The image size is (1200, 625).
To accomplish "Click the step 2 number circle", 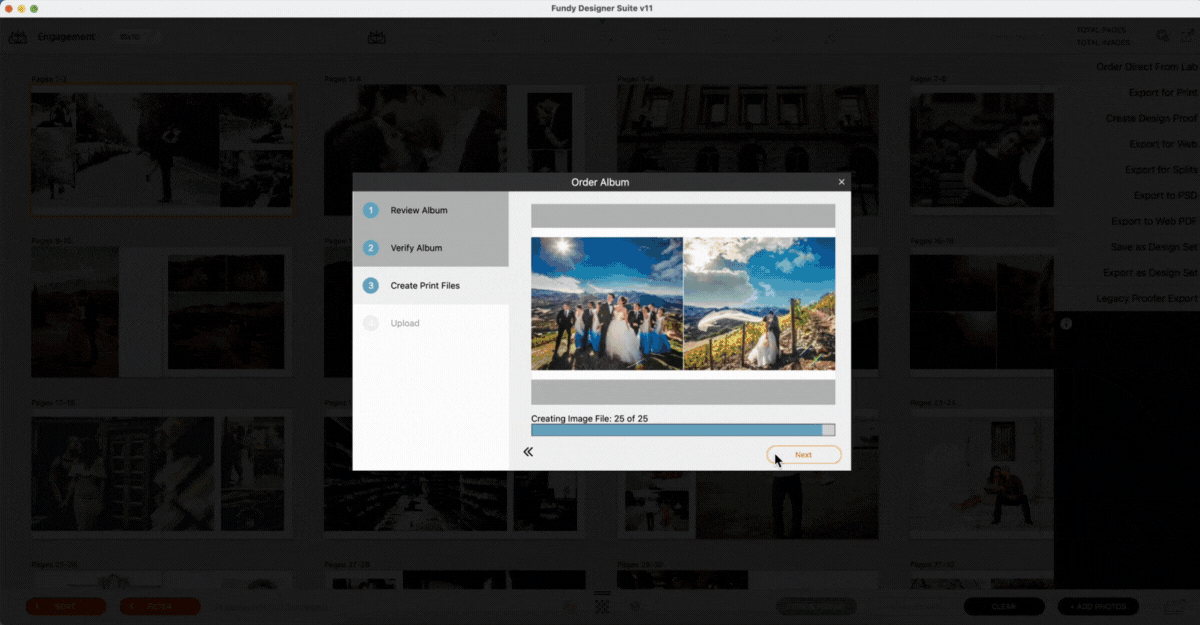I will [x=371, y=248].
